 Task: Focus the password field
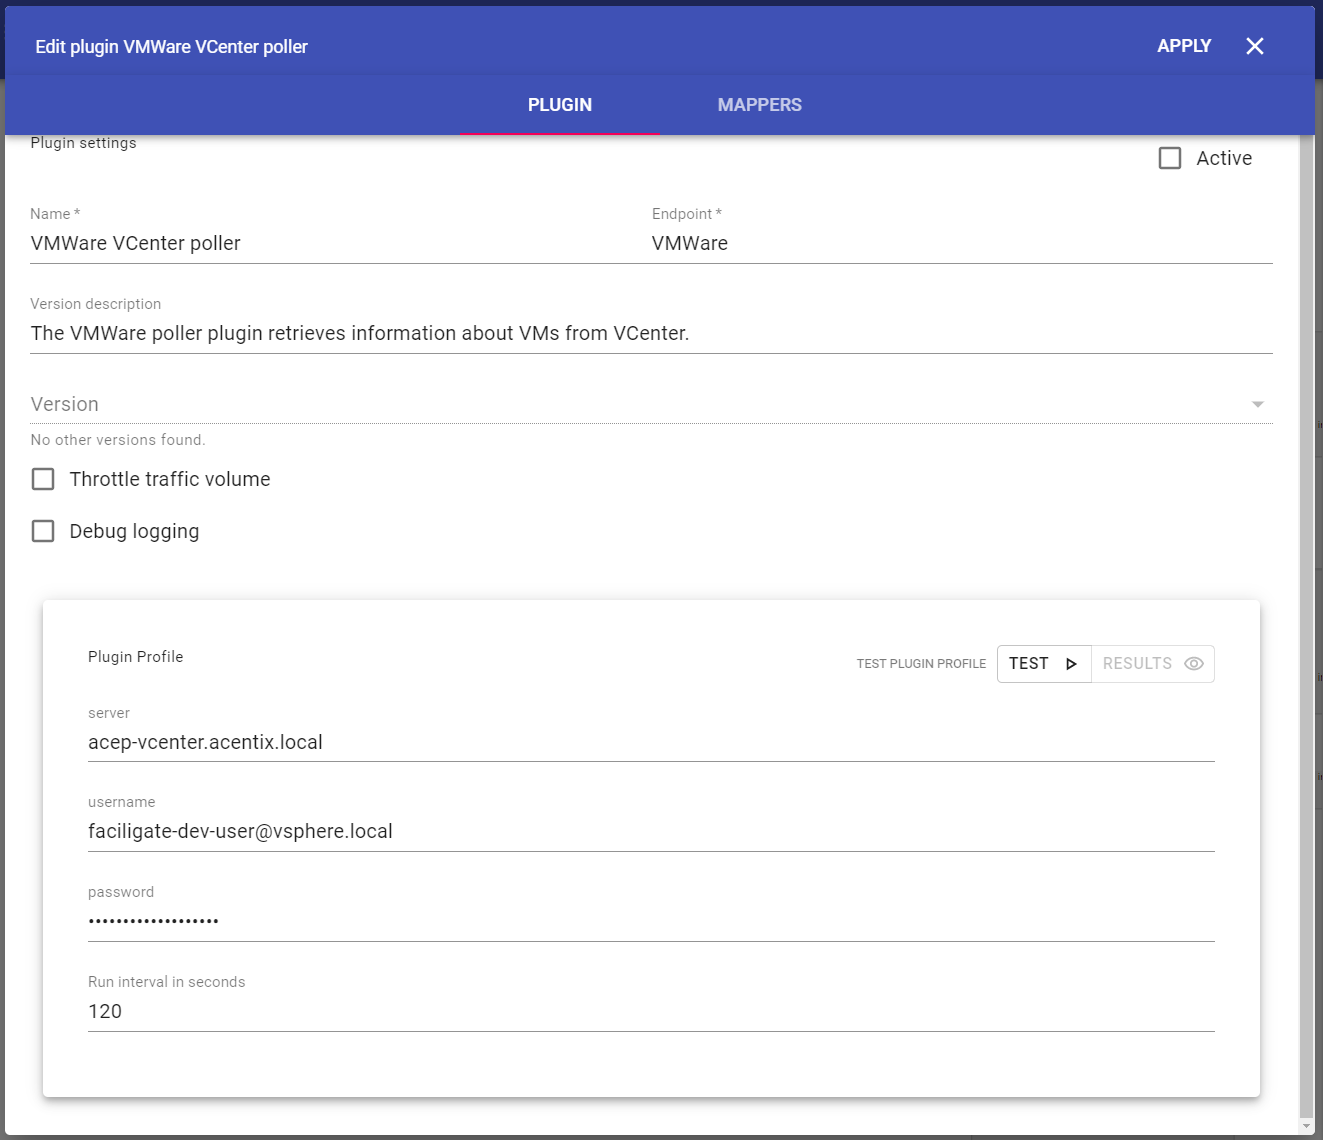coord(650,921)
